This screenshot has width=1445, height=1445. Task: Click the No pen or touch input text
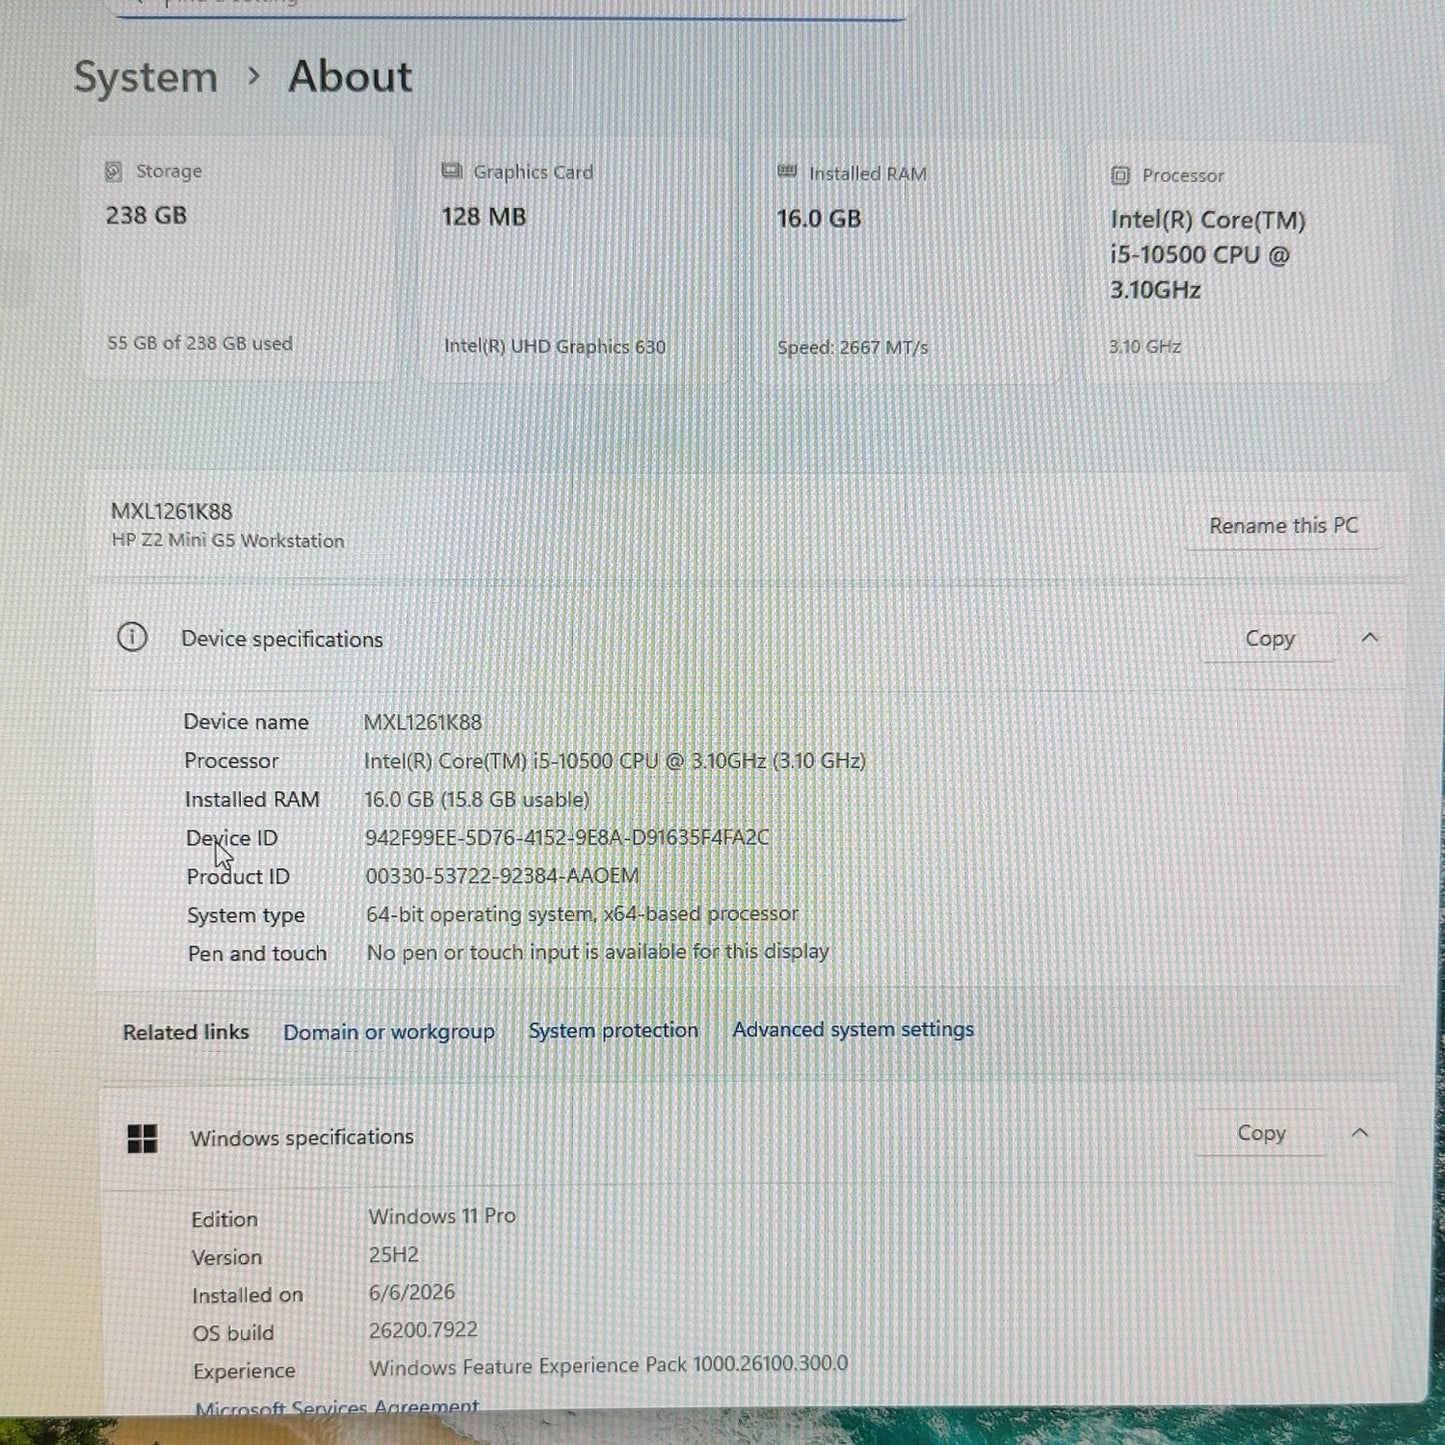click(x=598, y=952)
